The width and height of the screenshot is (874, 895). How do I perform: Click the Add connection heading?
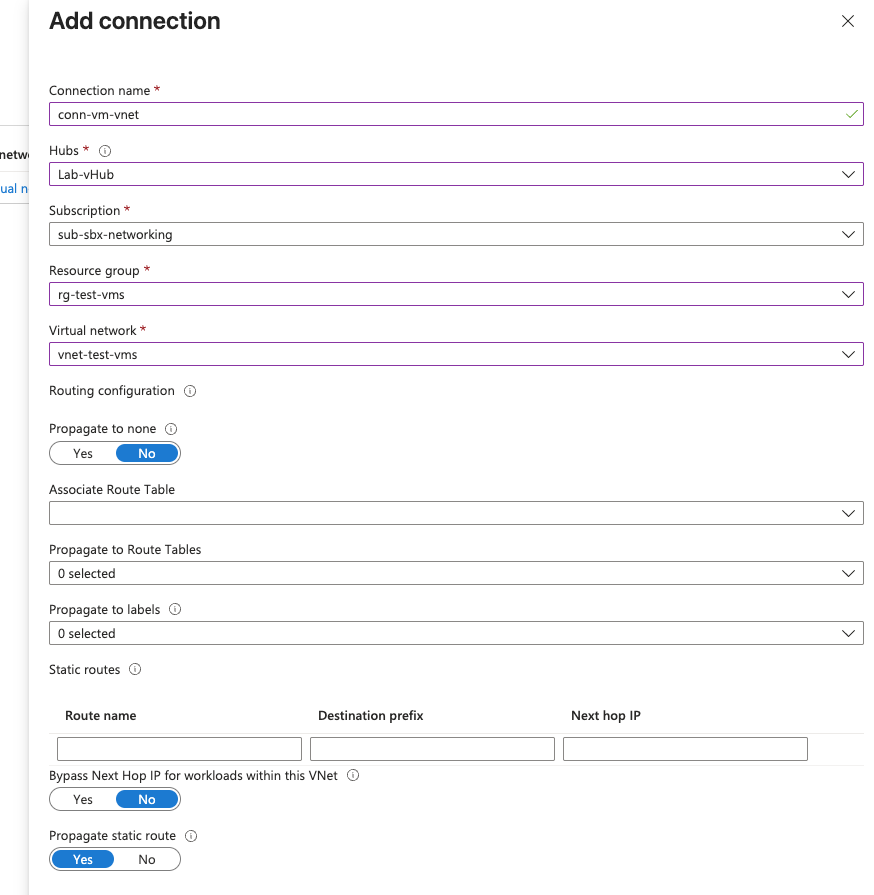pyautogui.click(x=135, y=21)
